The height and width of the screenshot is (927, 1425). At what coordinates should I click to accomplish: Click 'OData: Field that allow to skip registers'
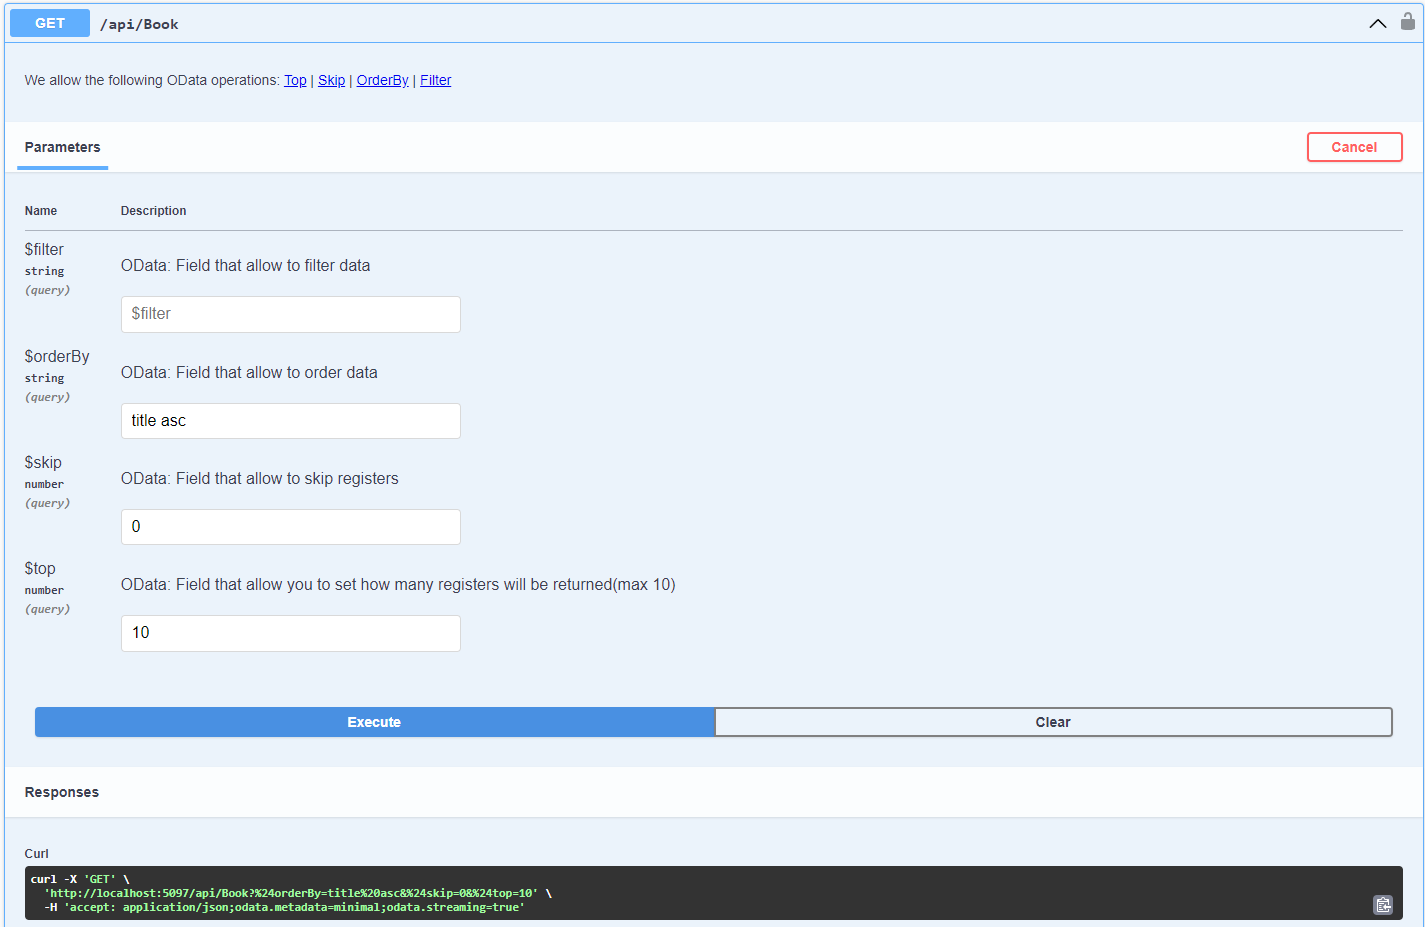click(x=260, y=478)
